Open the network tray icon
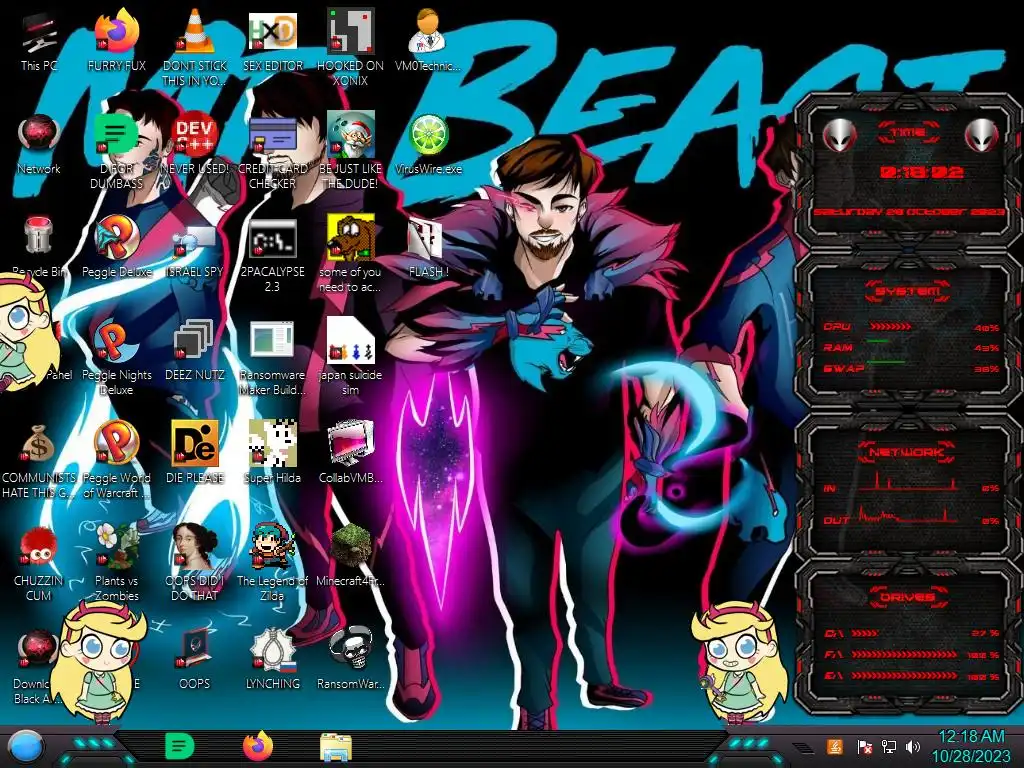1024x768 pixels. pos(889,746)
